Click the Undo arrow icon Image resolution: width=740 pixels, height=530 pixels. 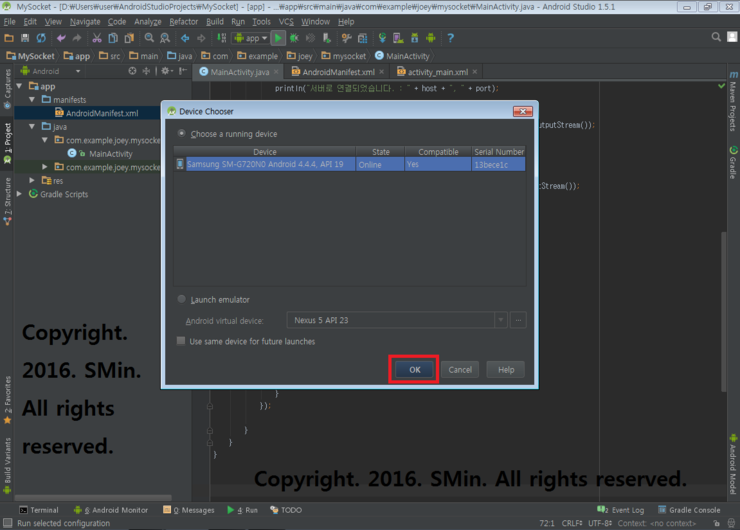coord(61,38)
